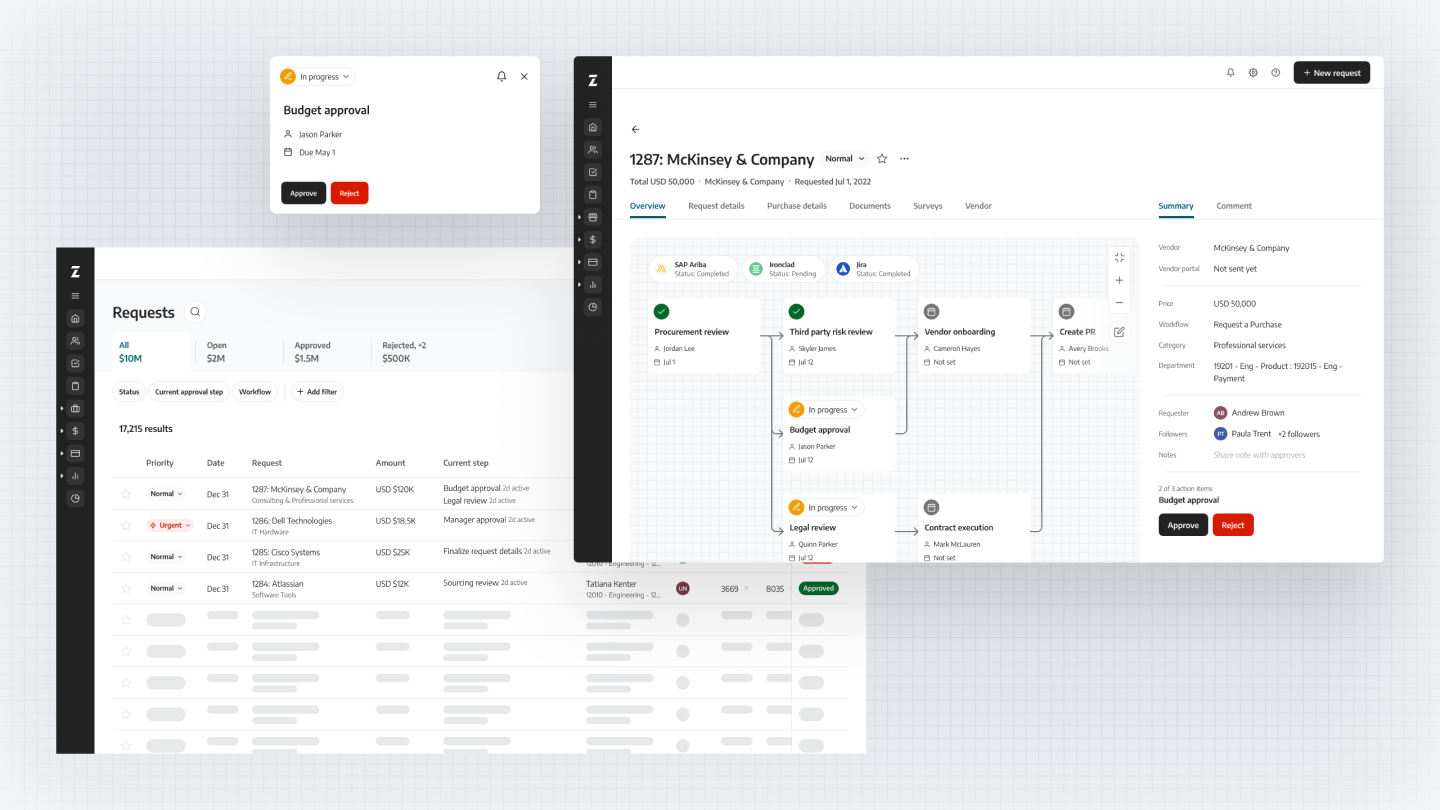Open settings gear in top bar

1253,73
